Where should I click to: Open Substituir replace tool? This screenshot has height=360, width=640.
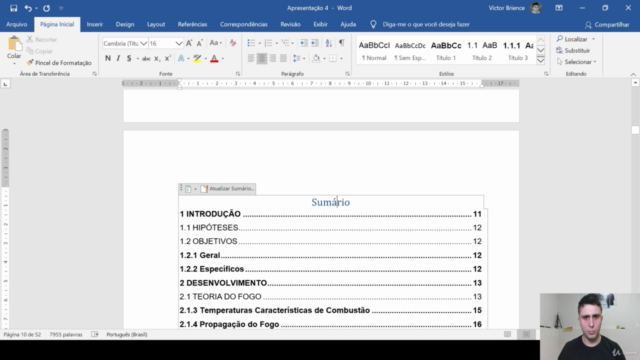573,51
